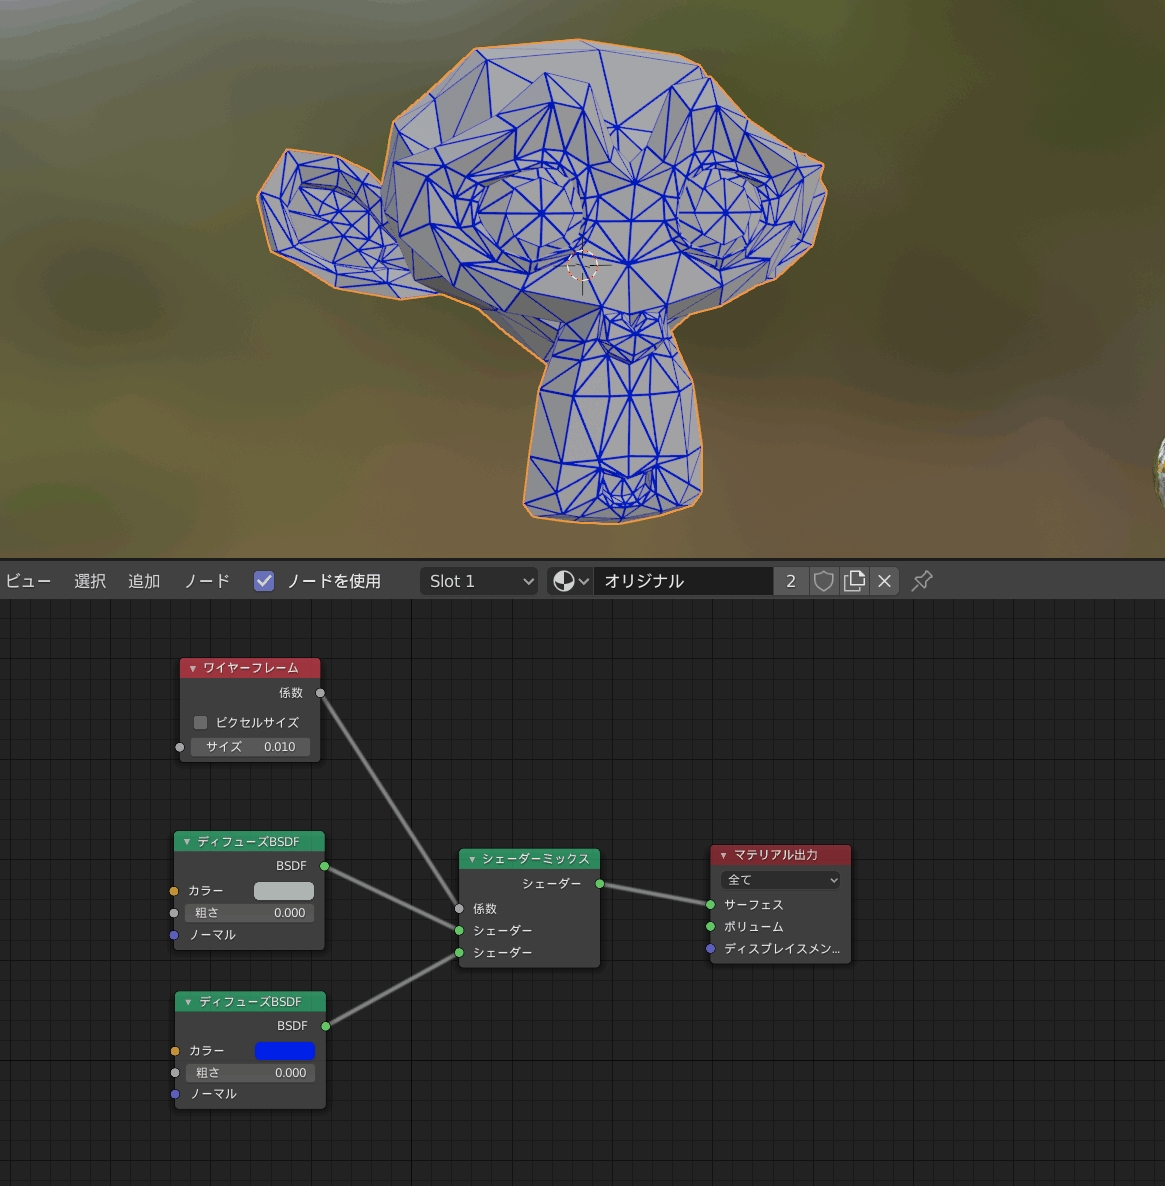Open the Slot 1 dropdown
This screenshot has width=1165, height=1186.
tap(479, 581)
